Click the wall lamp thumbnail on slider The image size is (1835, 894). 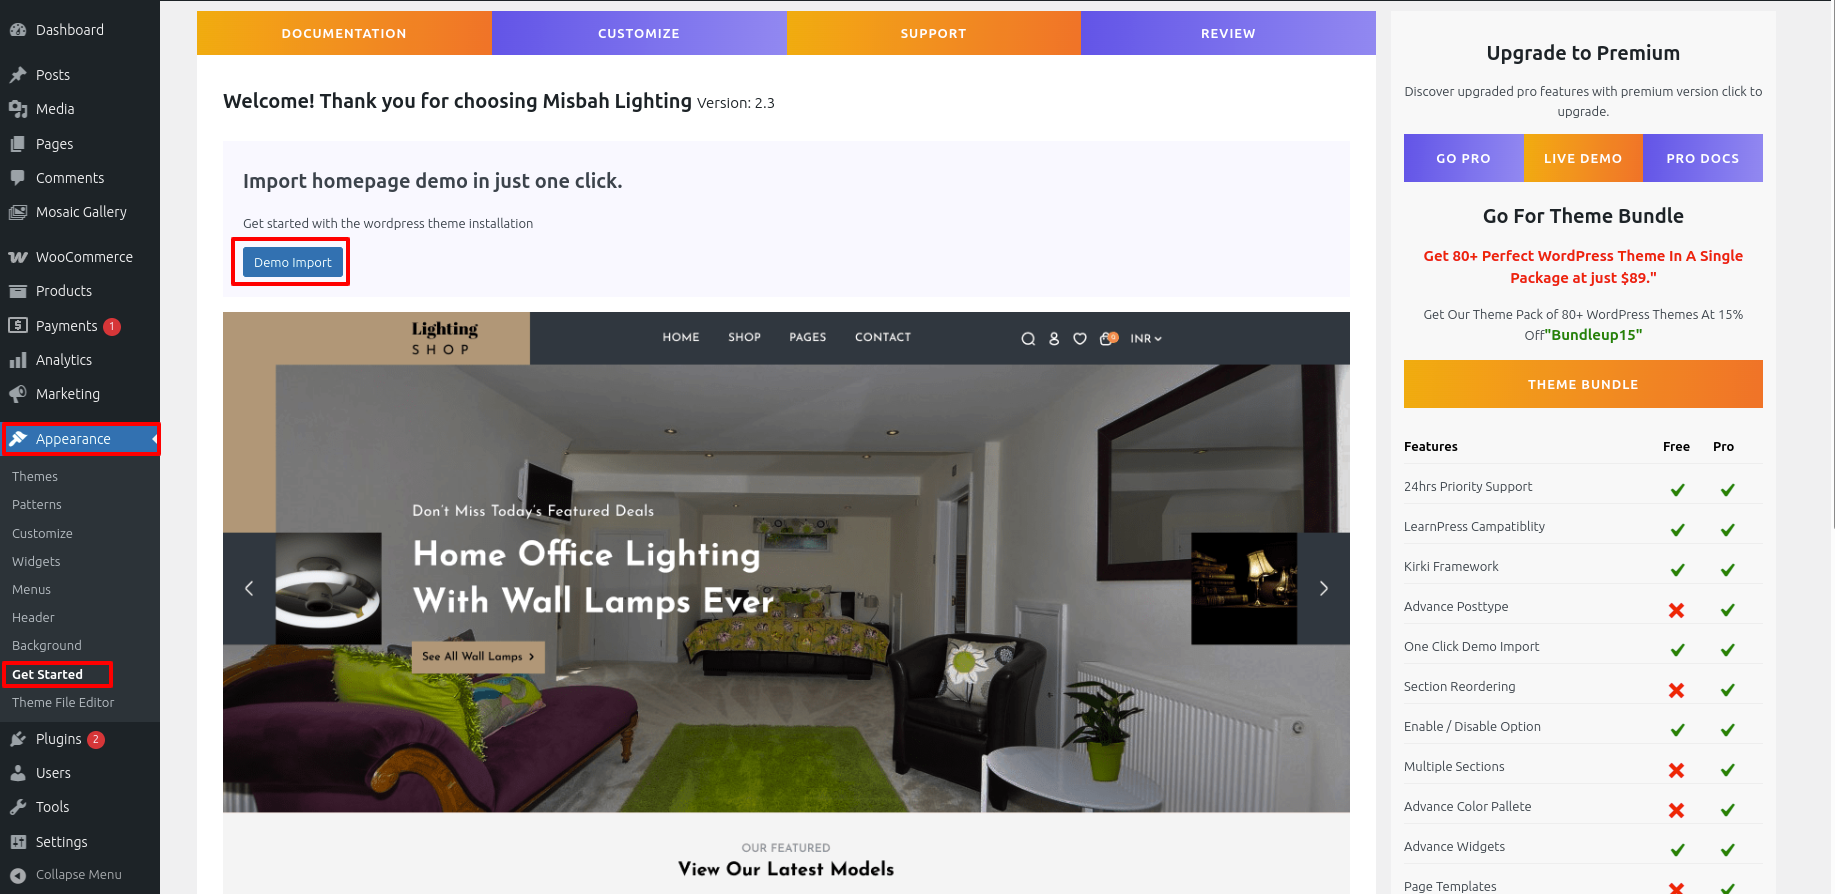(x=1244, y=588)
